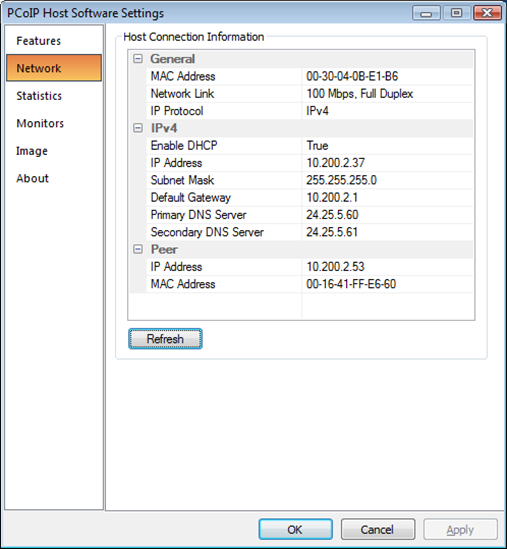Collapse the IPv4 group
This screenshot has width=507, height=549.
click(x=138, y=128)
